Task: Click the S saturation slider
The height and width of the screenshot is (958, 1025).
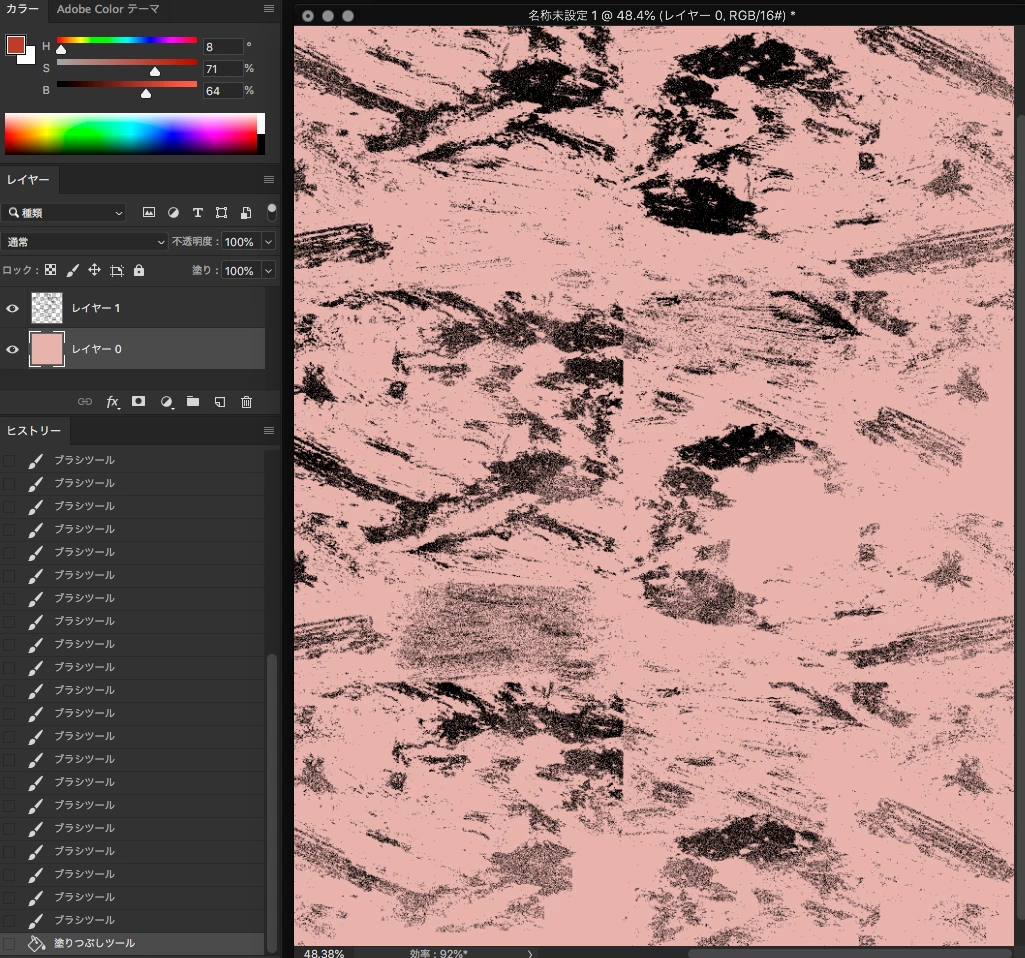Action: pos(127,63)
